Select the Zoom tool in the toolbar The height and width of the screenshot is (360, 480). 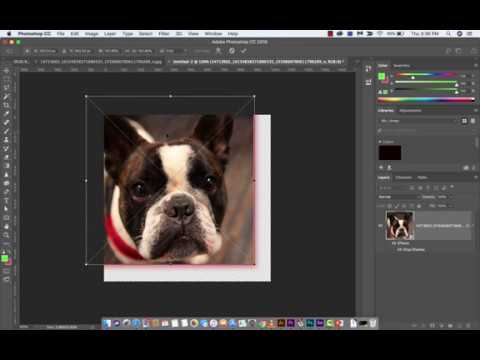coord(6,235)
